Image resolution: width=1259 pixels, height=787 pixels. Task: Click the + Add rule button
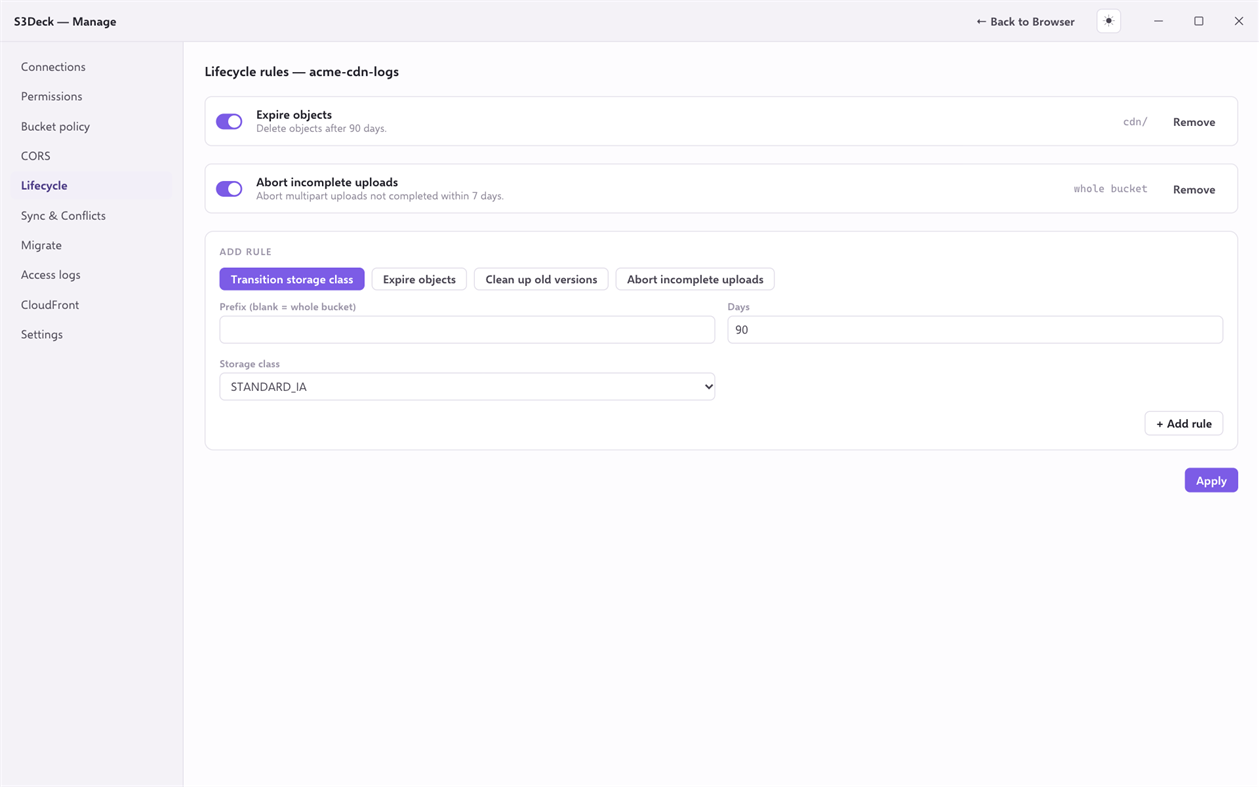click(x=1184, y=423)
